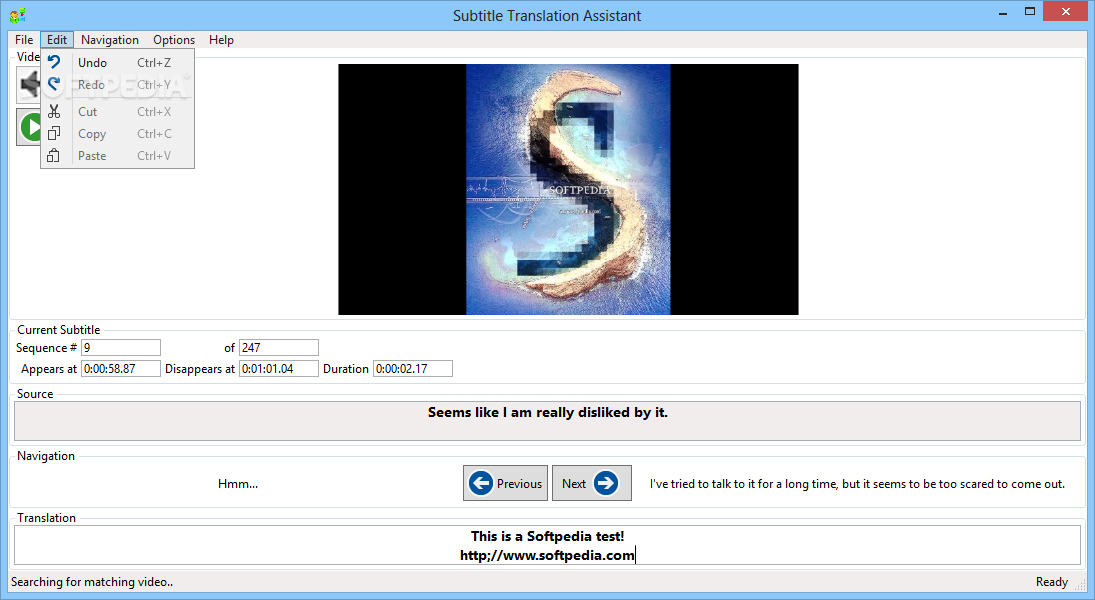Viewport: 1095px width, 600px height.
Task: Click the upcoming subtitle text 'I've tried to talk'
Action: coord(857,484)
